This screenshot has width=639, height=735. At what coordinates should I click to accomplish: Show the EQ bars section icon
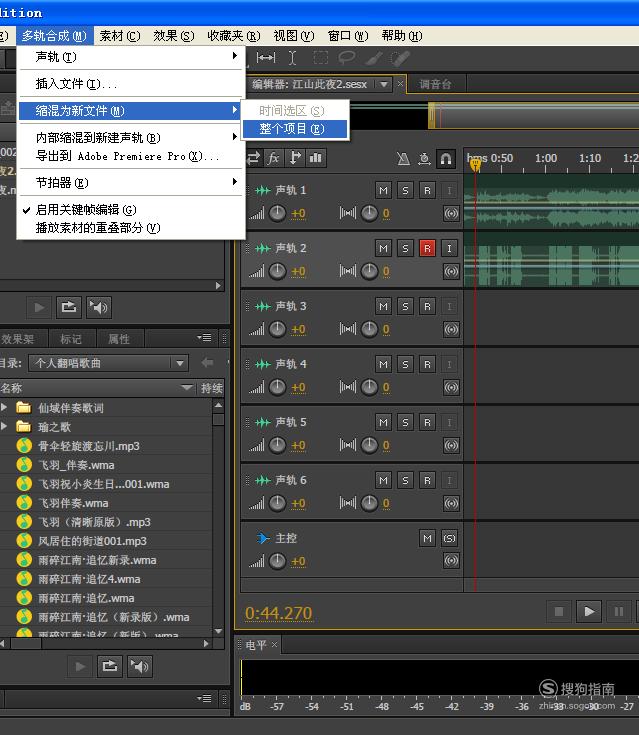(316, 158)
